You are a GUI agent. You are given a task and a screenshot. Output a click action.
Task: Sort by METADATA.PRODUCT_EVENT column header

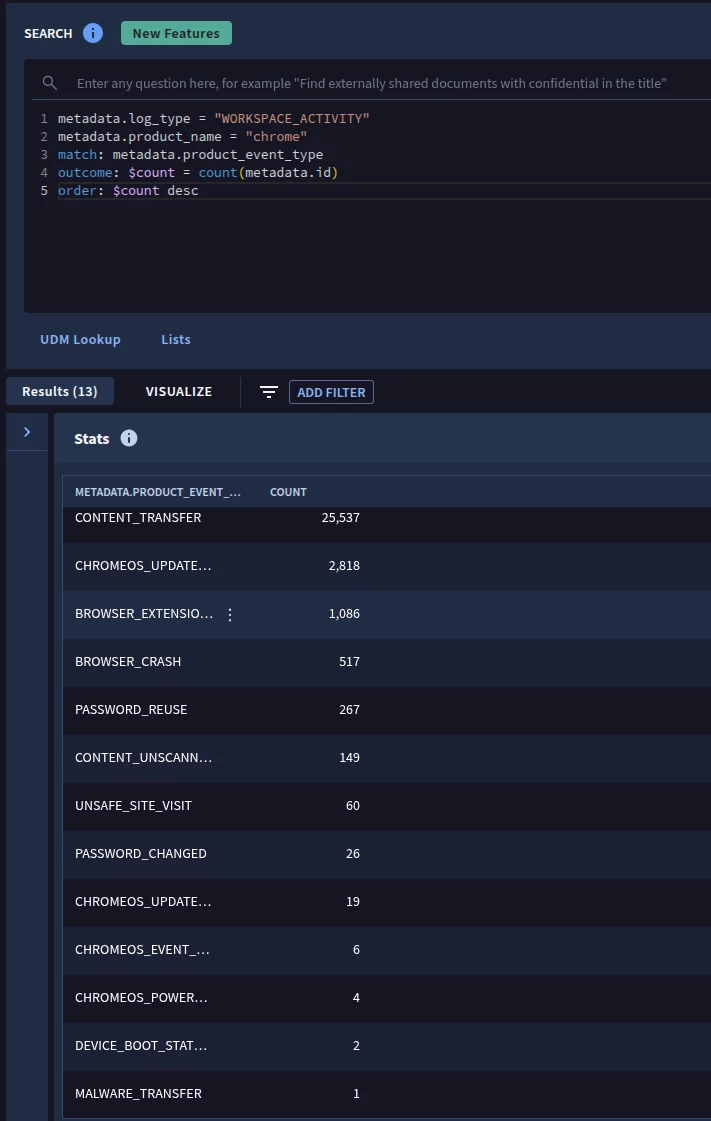point(158,492)
